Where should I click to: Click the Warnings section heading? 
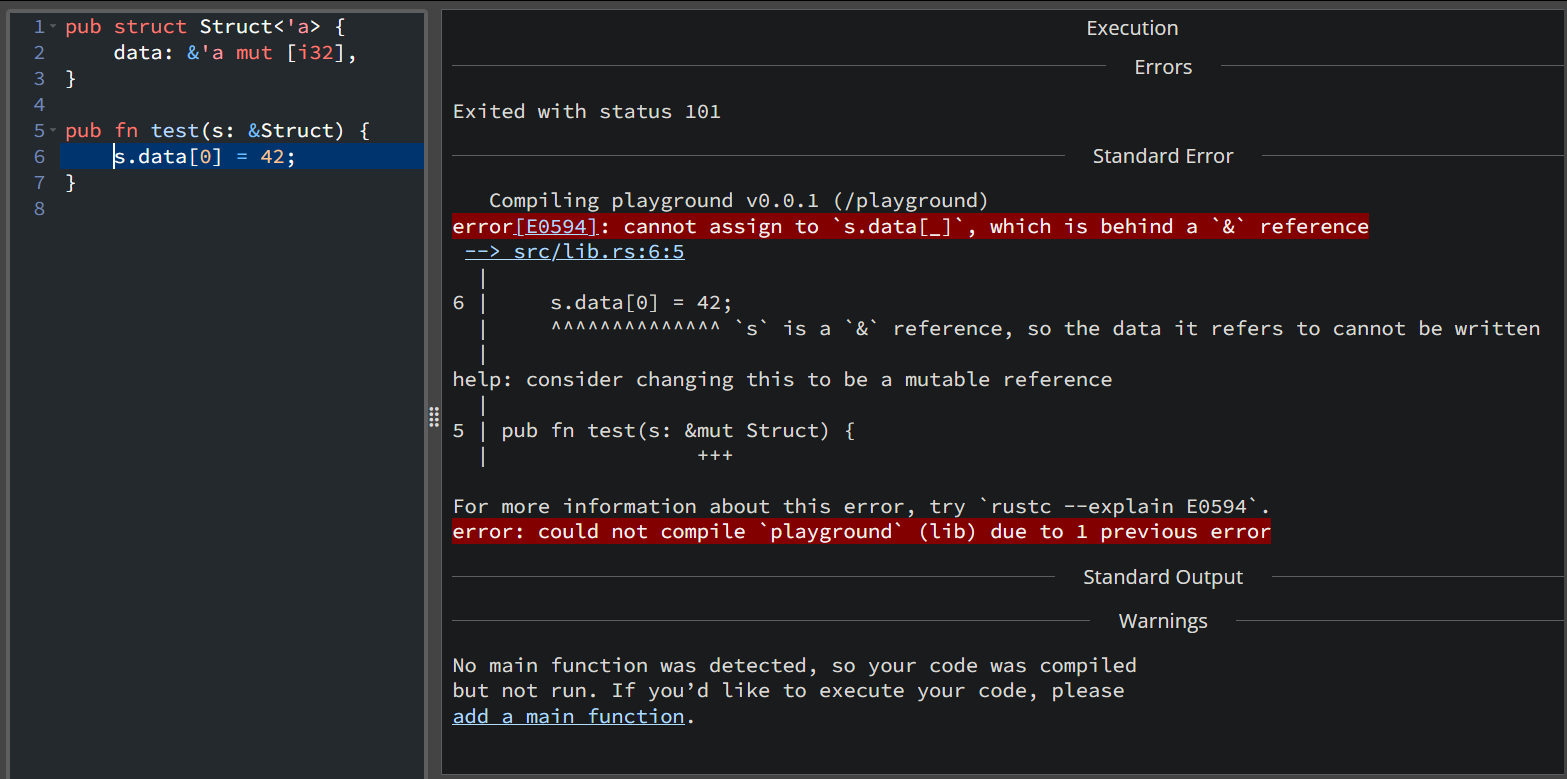click(x=1162, y=621)
